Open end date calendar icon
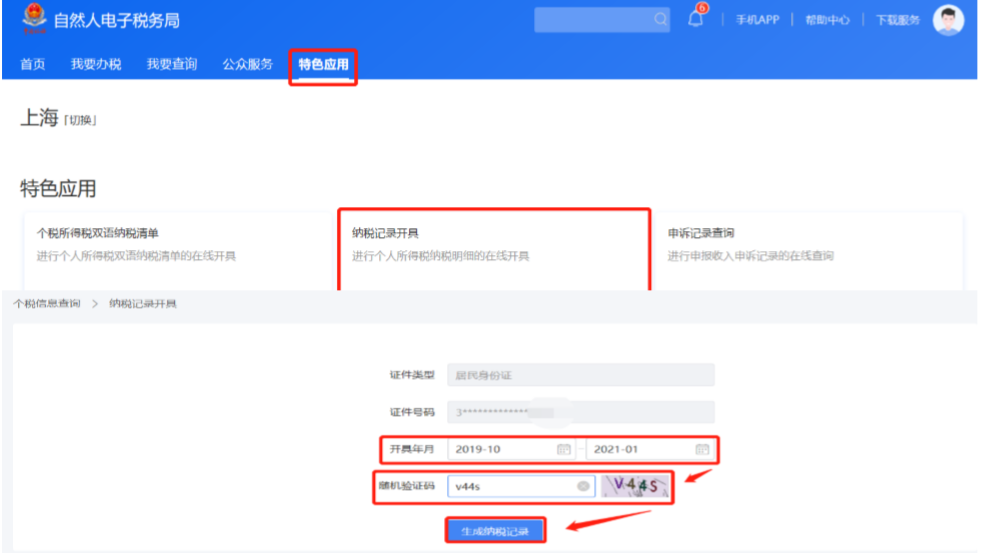Screen dimensions: 993x553 [x=702, y=449]
